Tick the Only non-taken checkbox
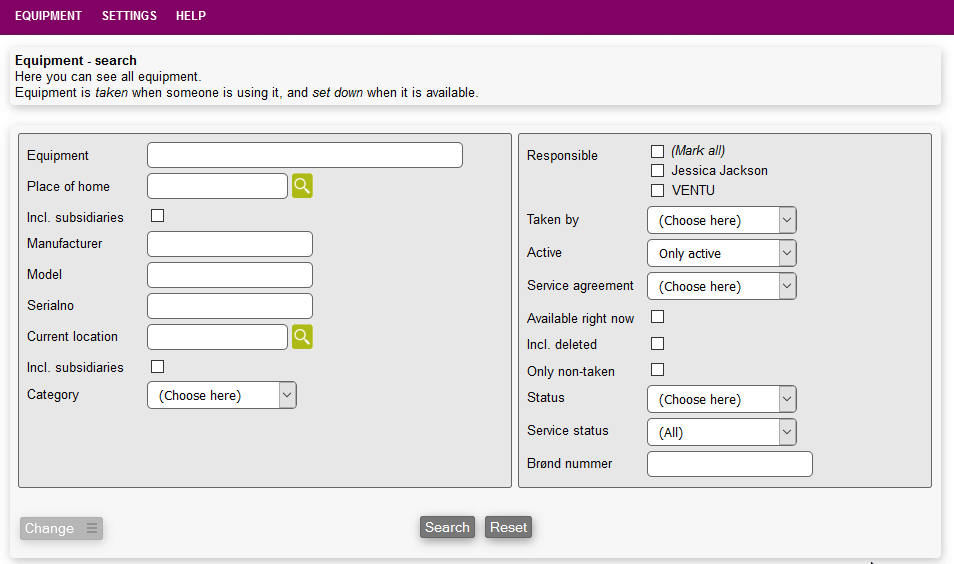Image resolution: width=954 pixels, height=564 pixels. click(657, 370)
